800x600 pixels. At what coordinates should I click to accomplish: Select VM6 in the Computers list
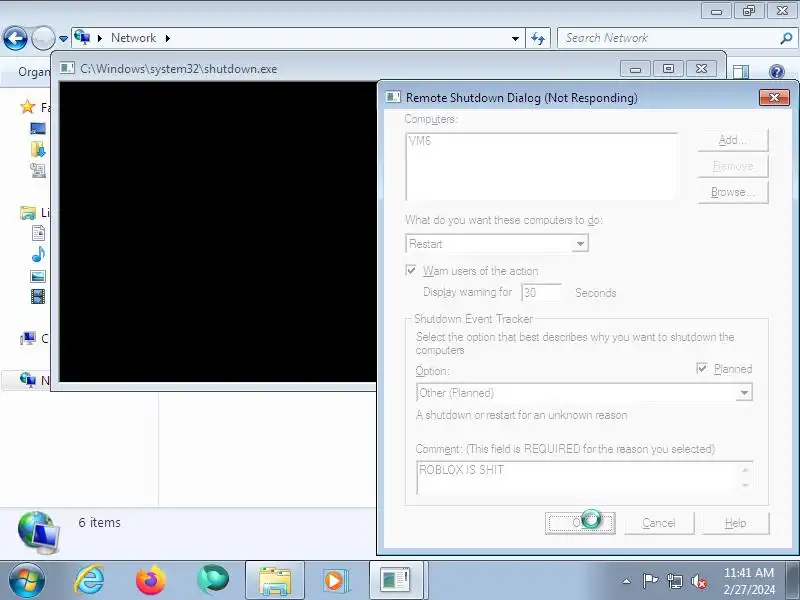click(x=420, y=141)
